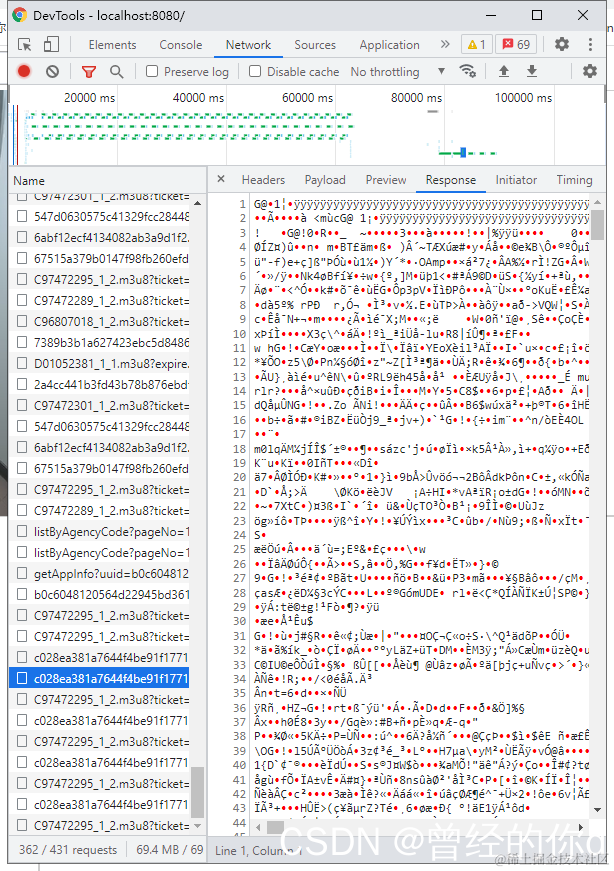Switch to the Console tab
The width and height of the screenshot is (614, 871).
(x=181, y=45)
